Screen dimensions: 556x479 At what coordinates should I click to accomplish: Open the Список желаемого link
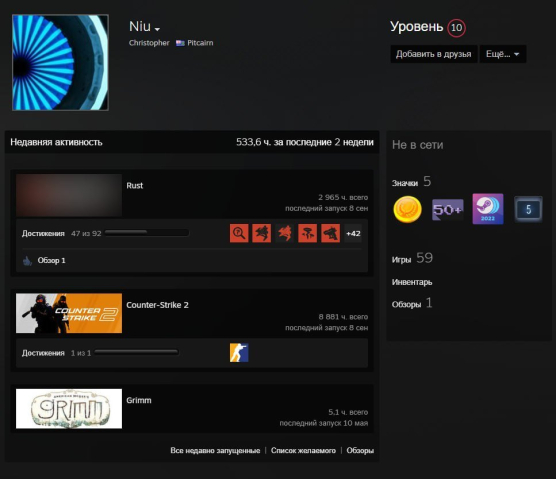303,450
